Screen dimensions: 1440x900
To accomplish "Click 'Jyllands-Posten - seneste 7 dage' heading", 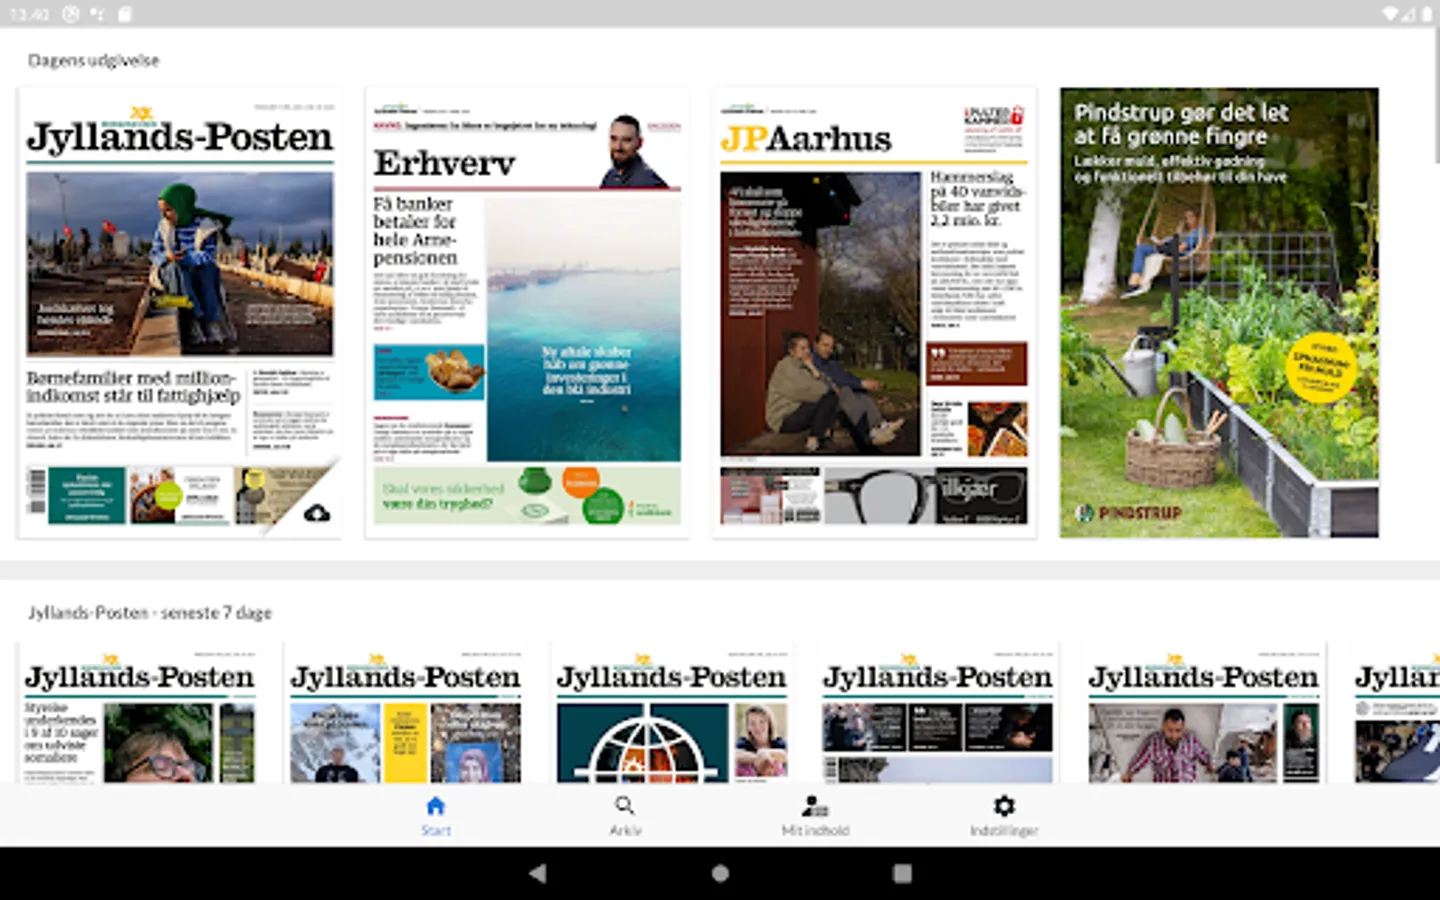I will pyautogui.click(x=150, y=613).
